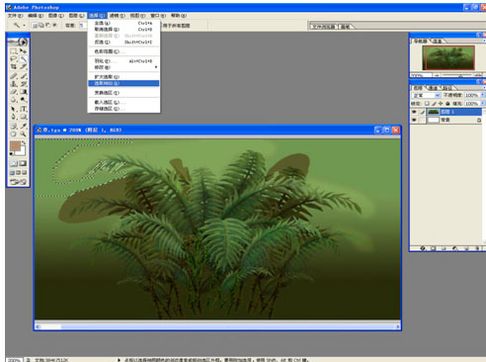Choose New selection mode in options bar
The image size is (486, 362).
[35, 25]
